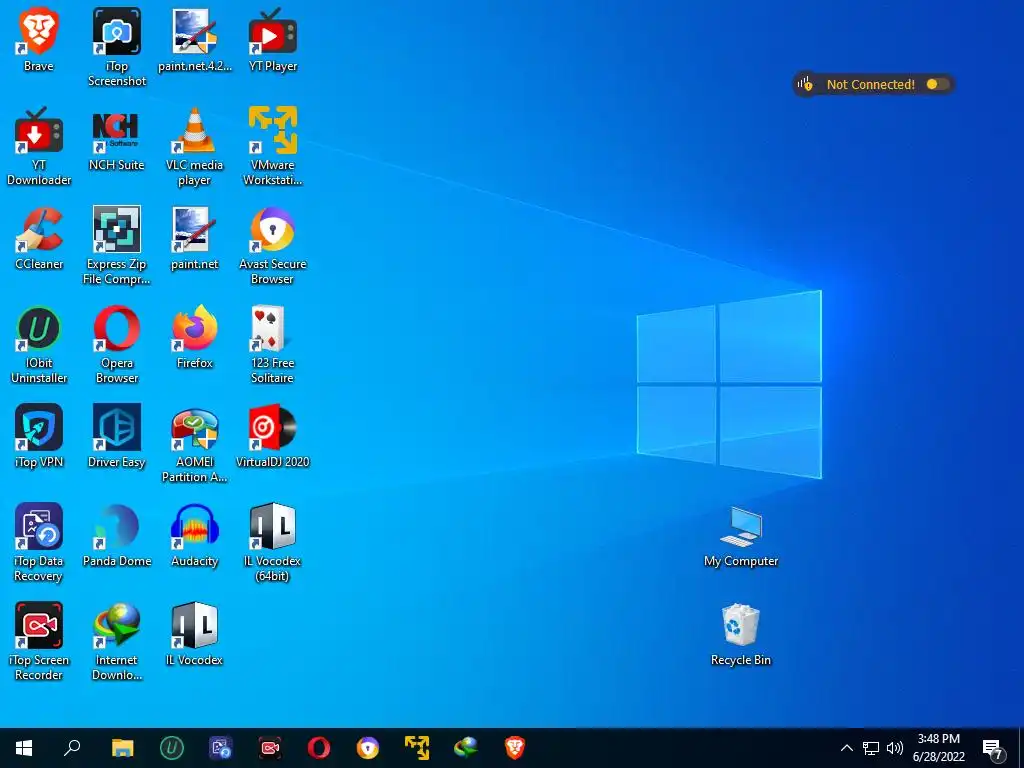Open the Brave desktop shortcut
Viewport: 1024px width, 768px height.
39,40
